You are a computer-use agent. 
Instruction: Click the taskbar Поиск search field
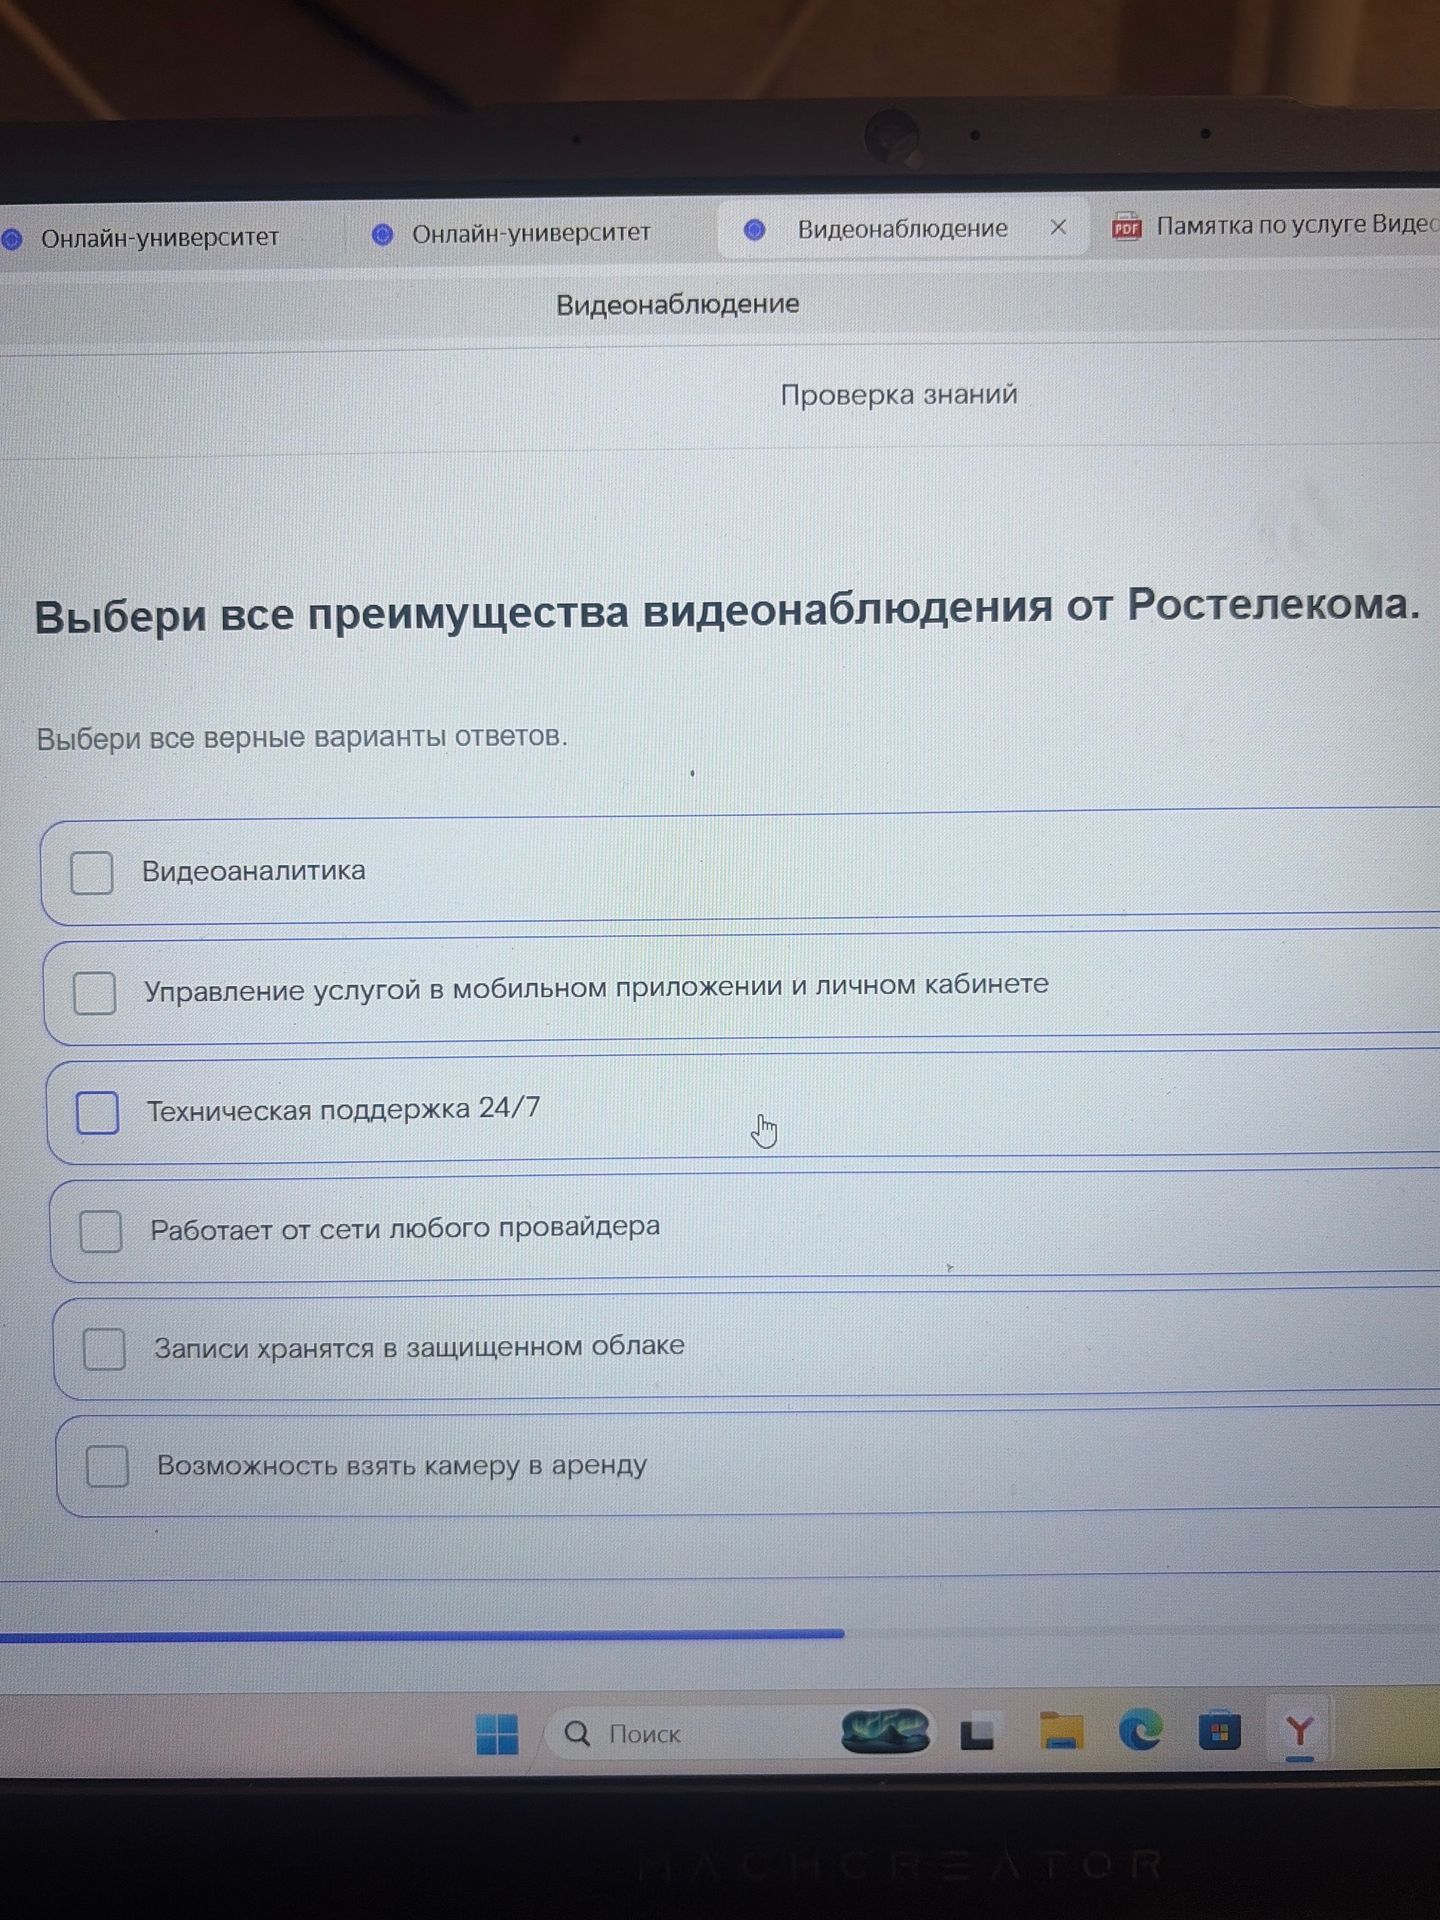coord(739,1733)
